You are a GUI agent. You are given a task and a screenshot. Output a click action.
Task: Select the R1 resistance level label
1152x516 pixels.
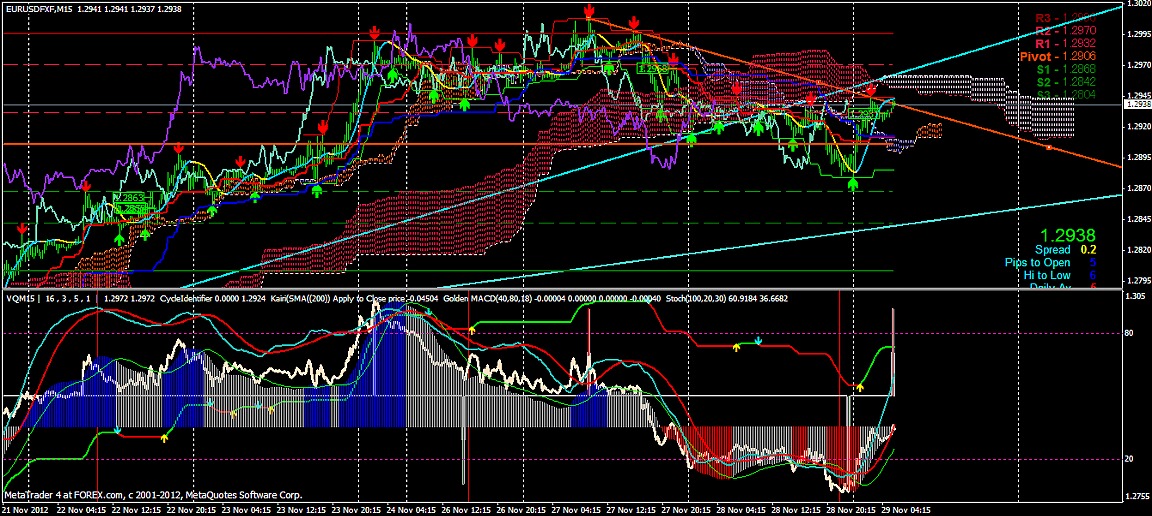[x=1066, y=44]
